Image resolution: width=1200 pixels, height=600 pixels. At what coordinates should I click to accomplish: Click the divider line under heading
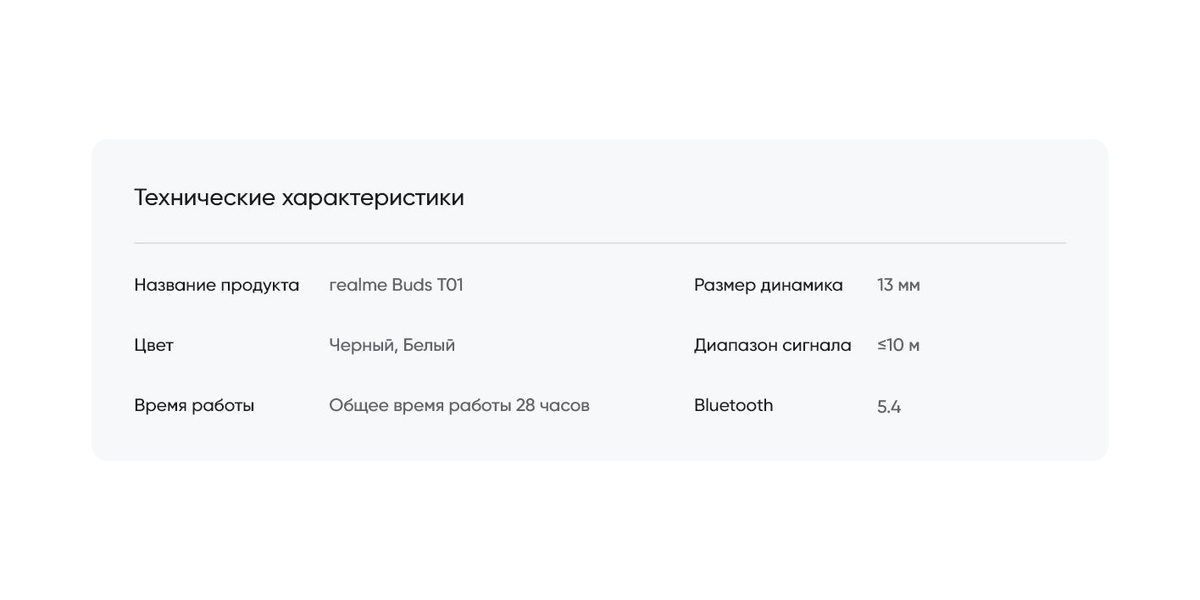coord(600,243)
